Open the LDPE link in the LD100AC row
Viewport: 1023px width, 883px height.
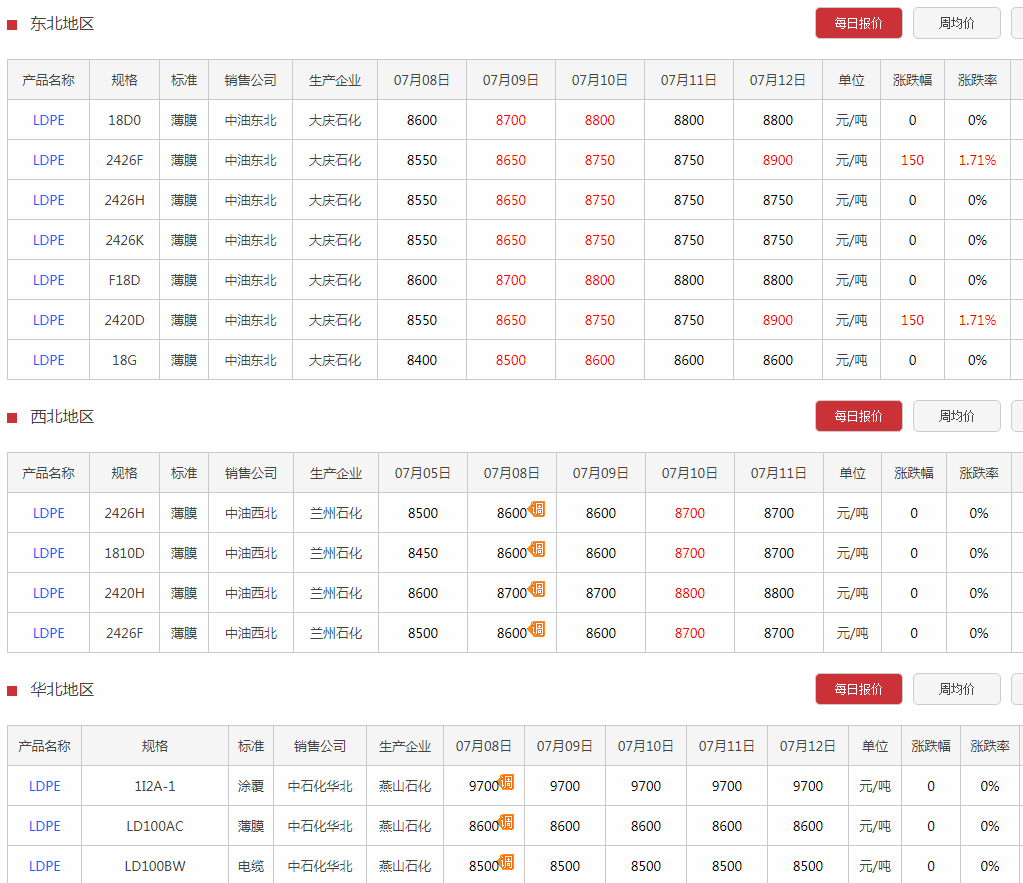point(44,826)
